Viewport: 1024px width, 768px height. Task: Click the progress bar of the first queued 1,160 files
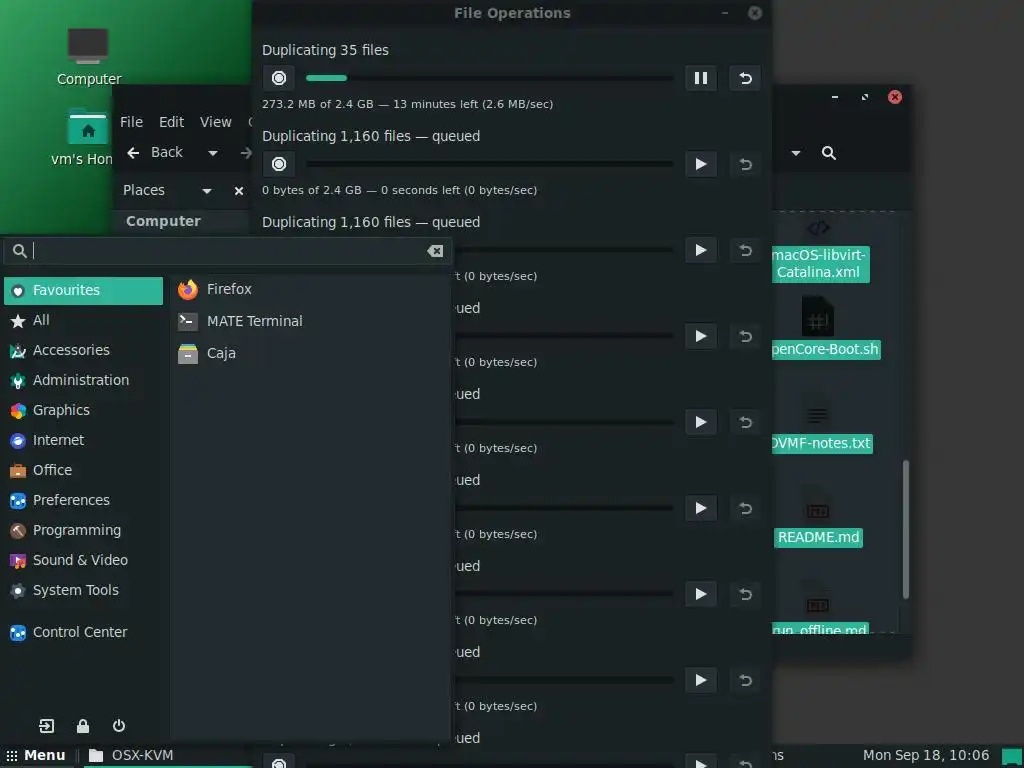click(x=489, y=165)
